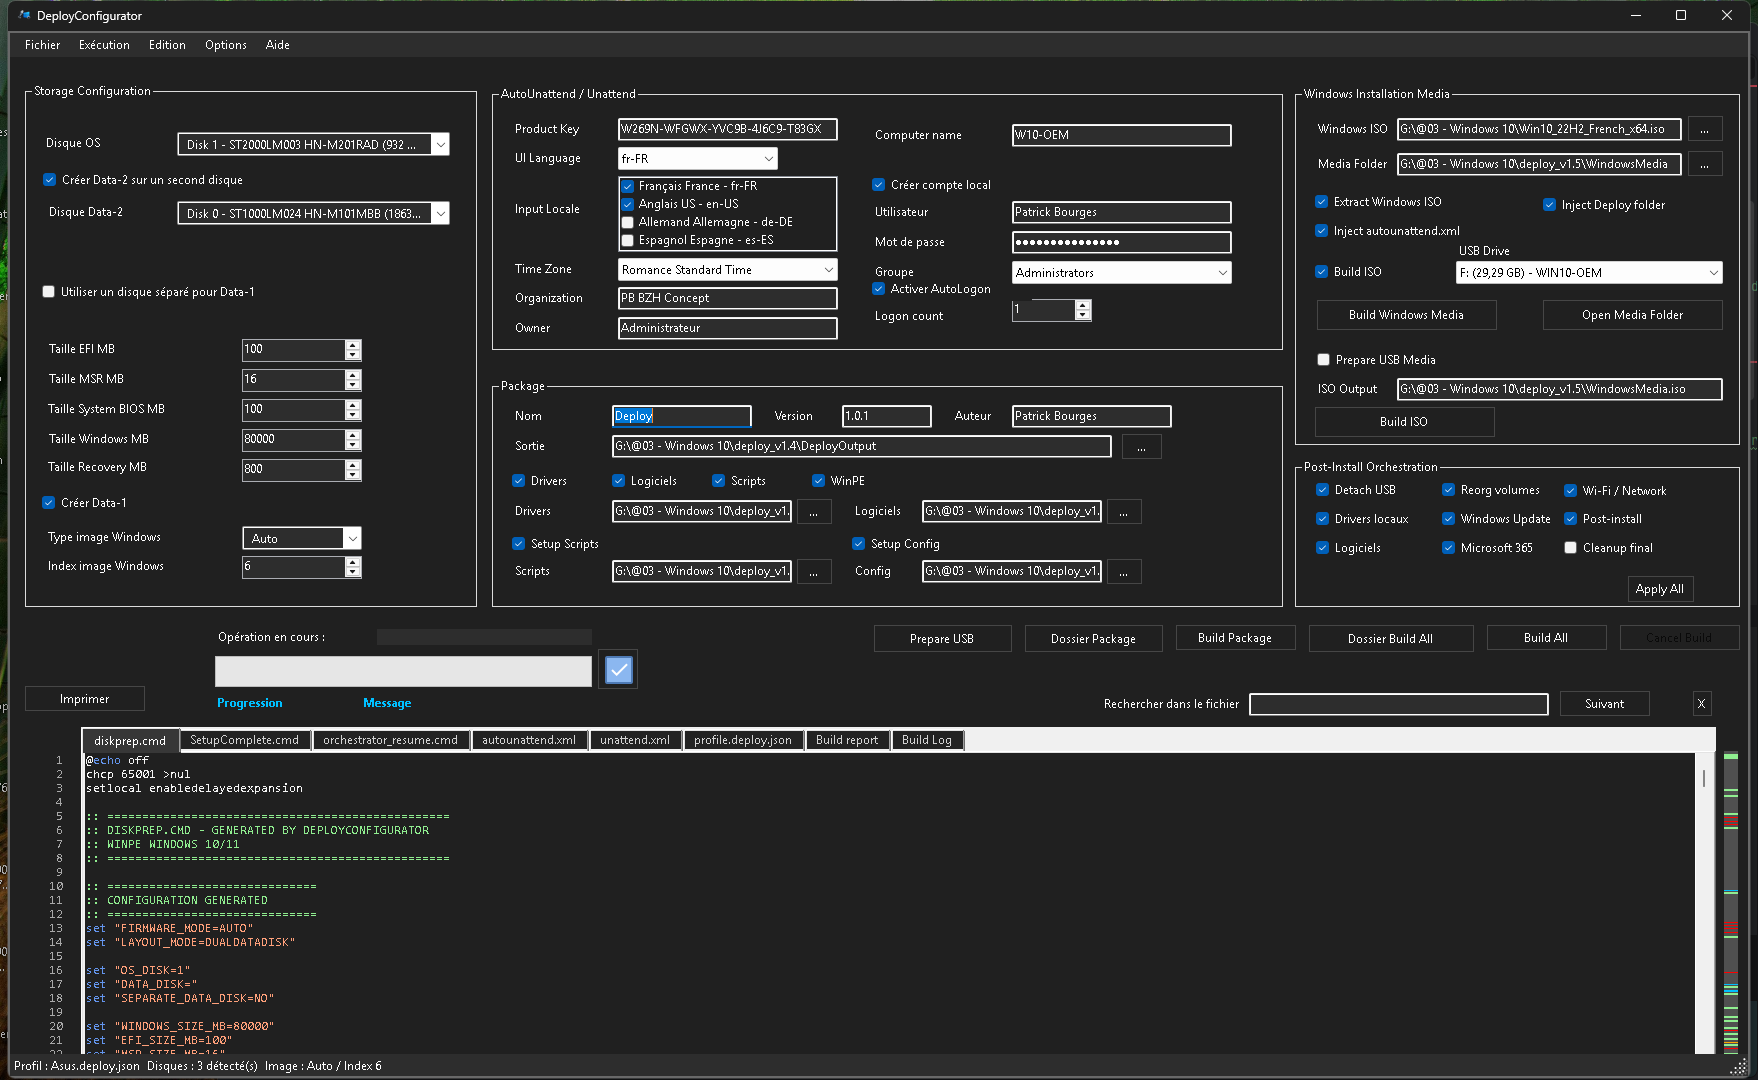Browse for Sortie output folder
Screen dimensions: 1758x1080
pyautogui.click(x=1141, y=447)
